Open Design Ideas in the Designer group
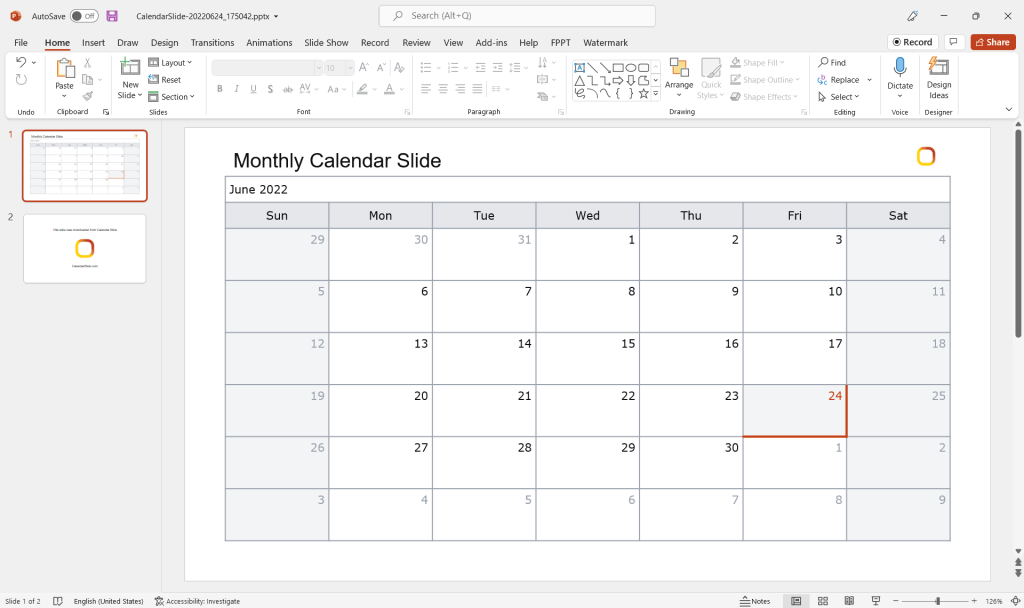 coord(938,80)
